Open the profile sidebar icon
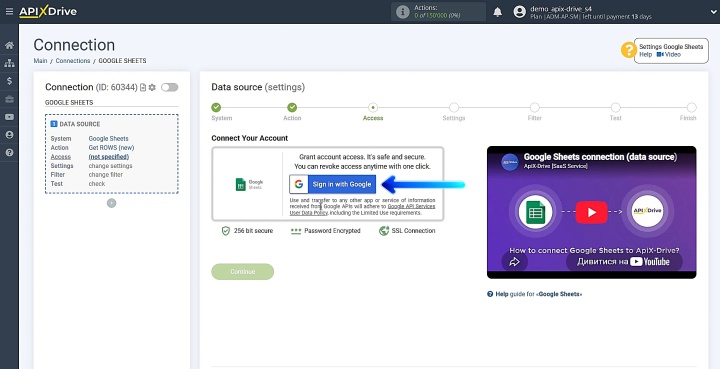 pos(9,135)
